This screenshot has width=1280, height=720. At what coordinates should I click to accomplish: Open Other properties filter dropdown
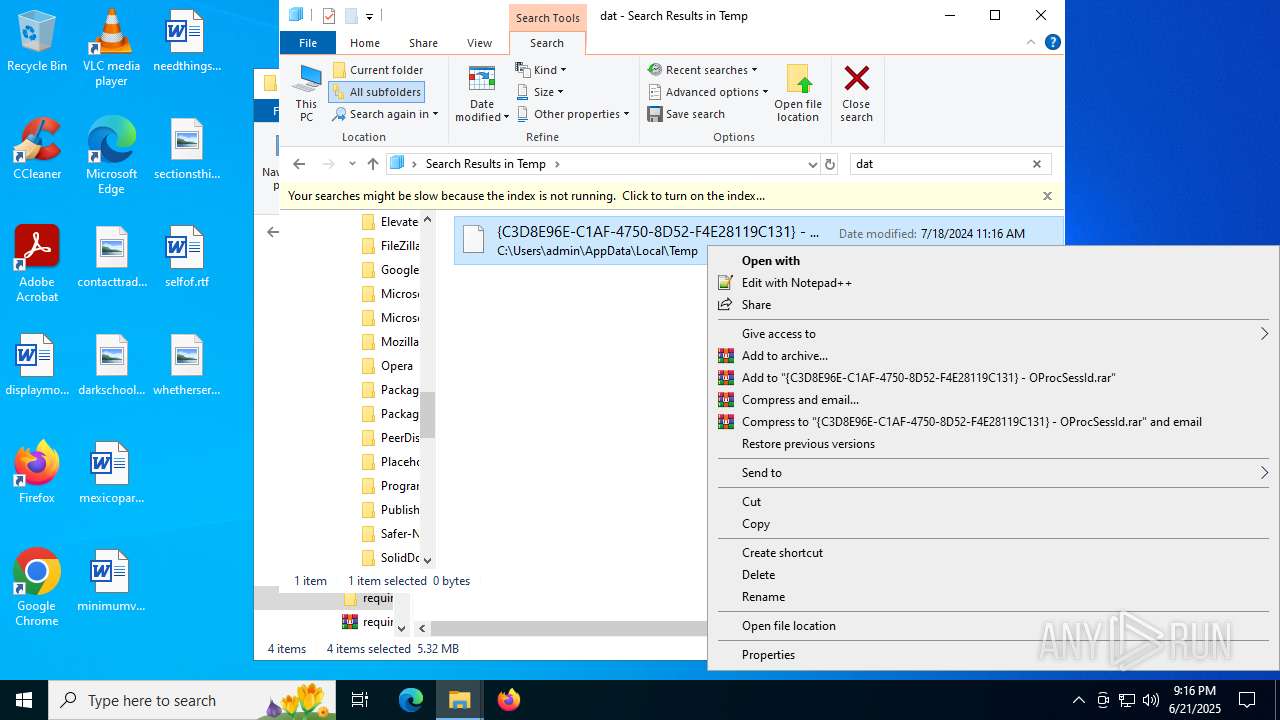pyautogui.click(x=573, y=114)
